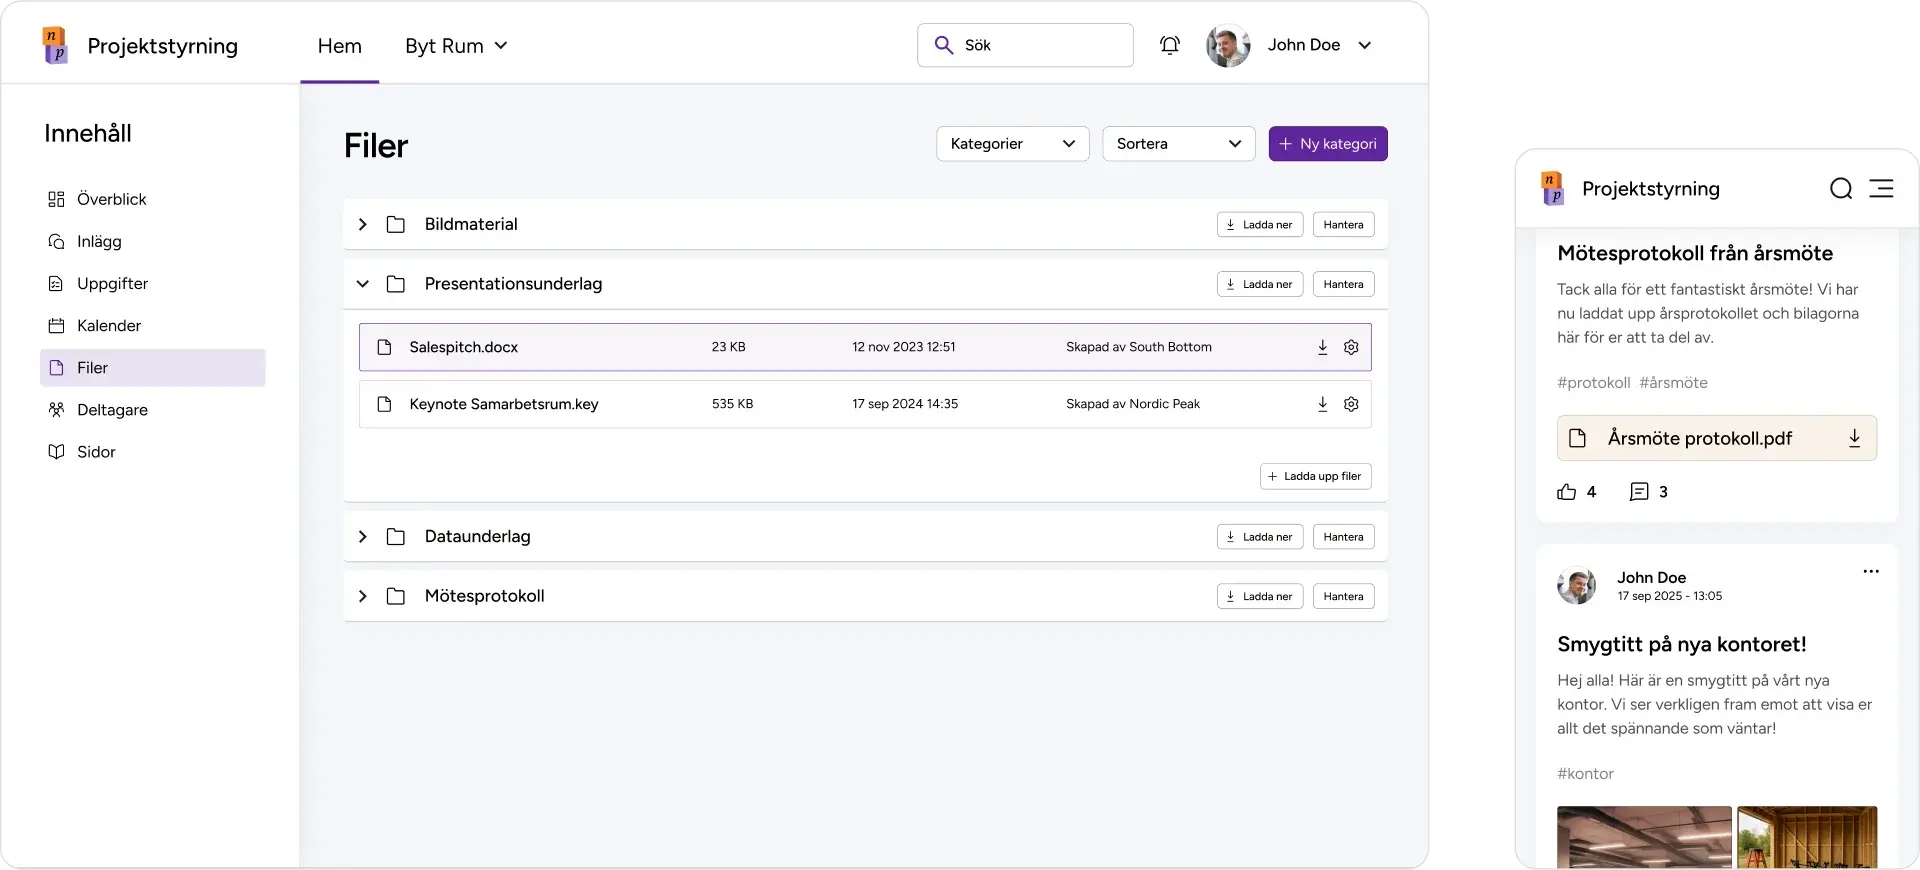
Task: Click the notification bell icon
Action: click(1169, 45)
